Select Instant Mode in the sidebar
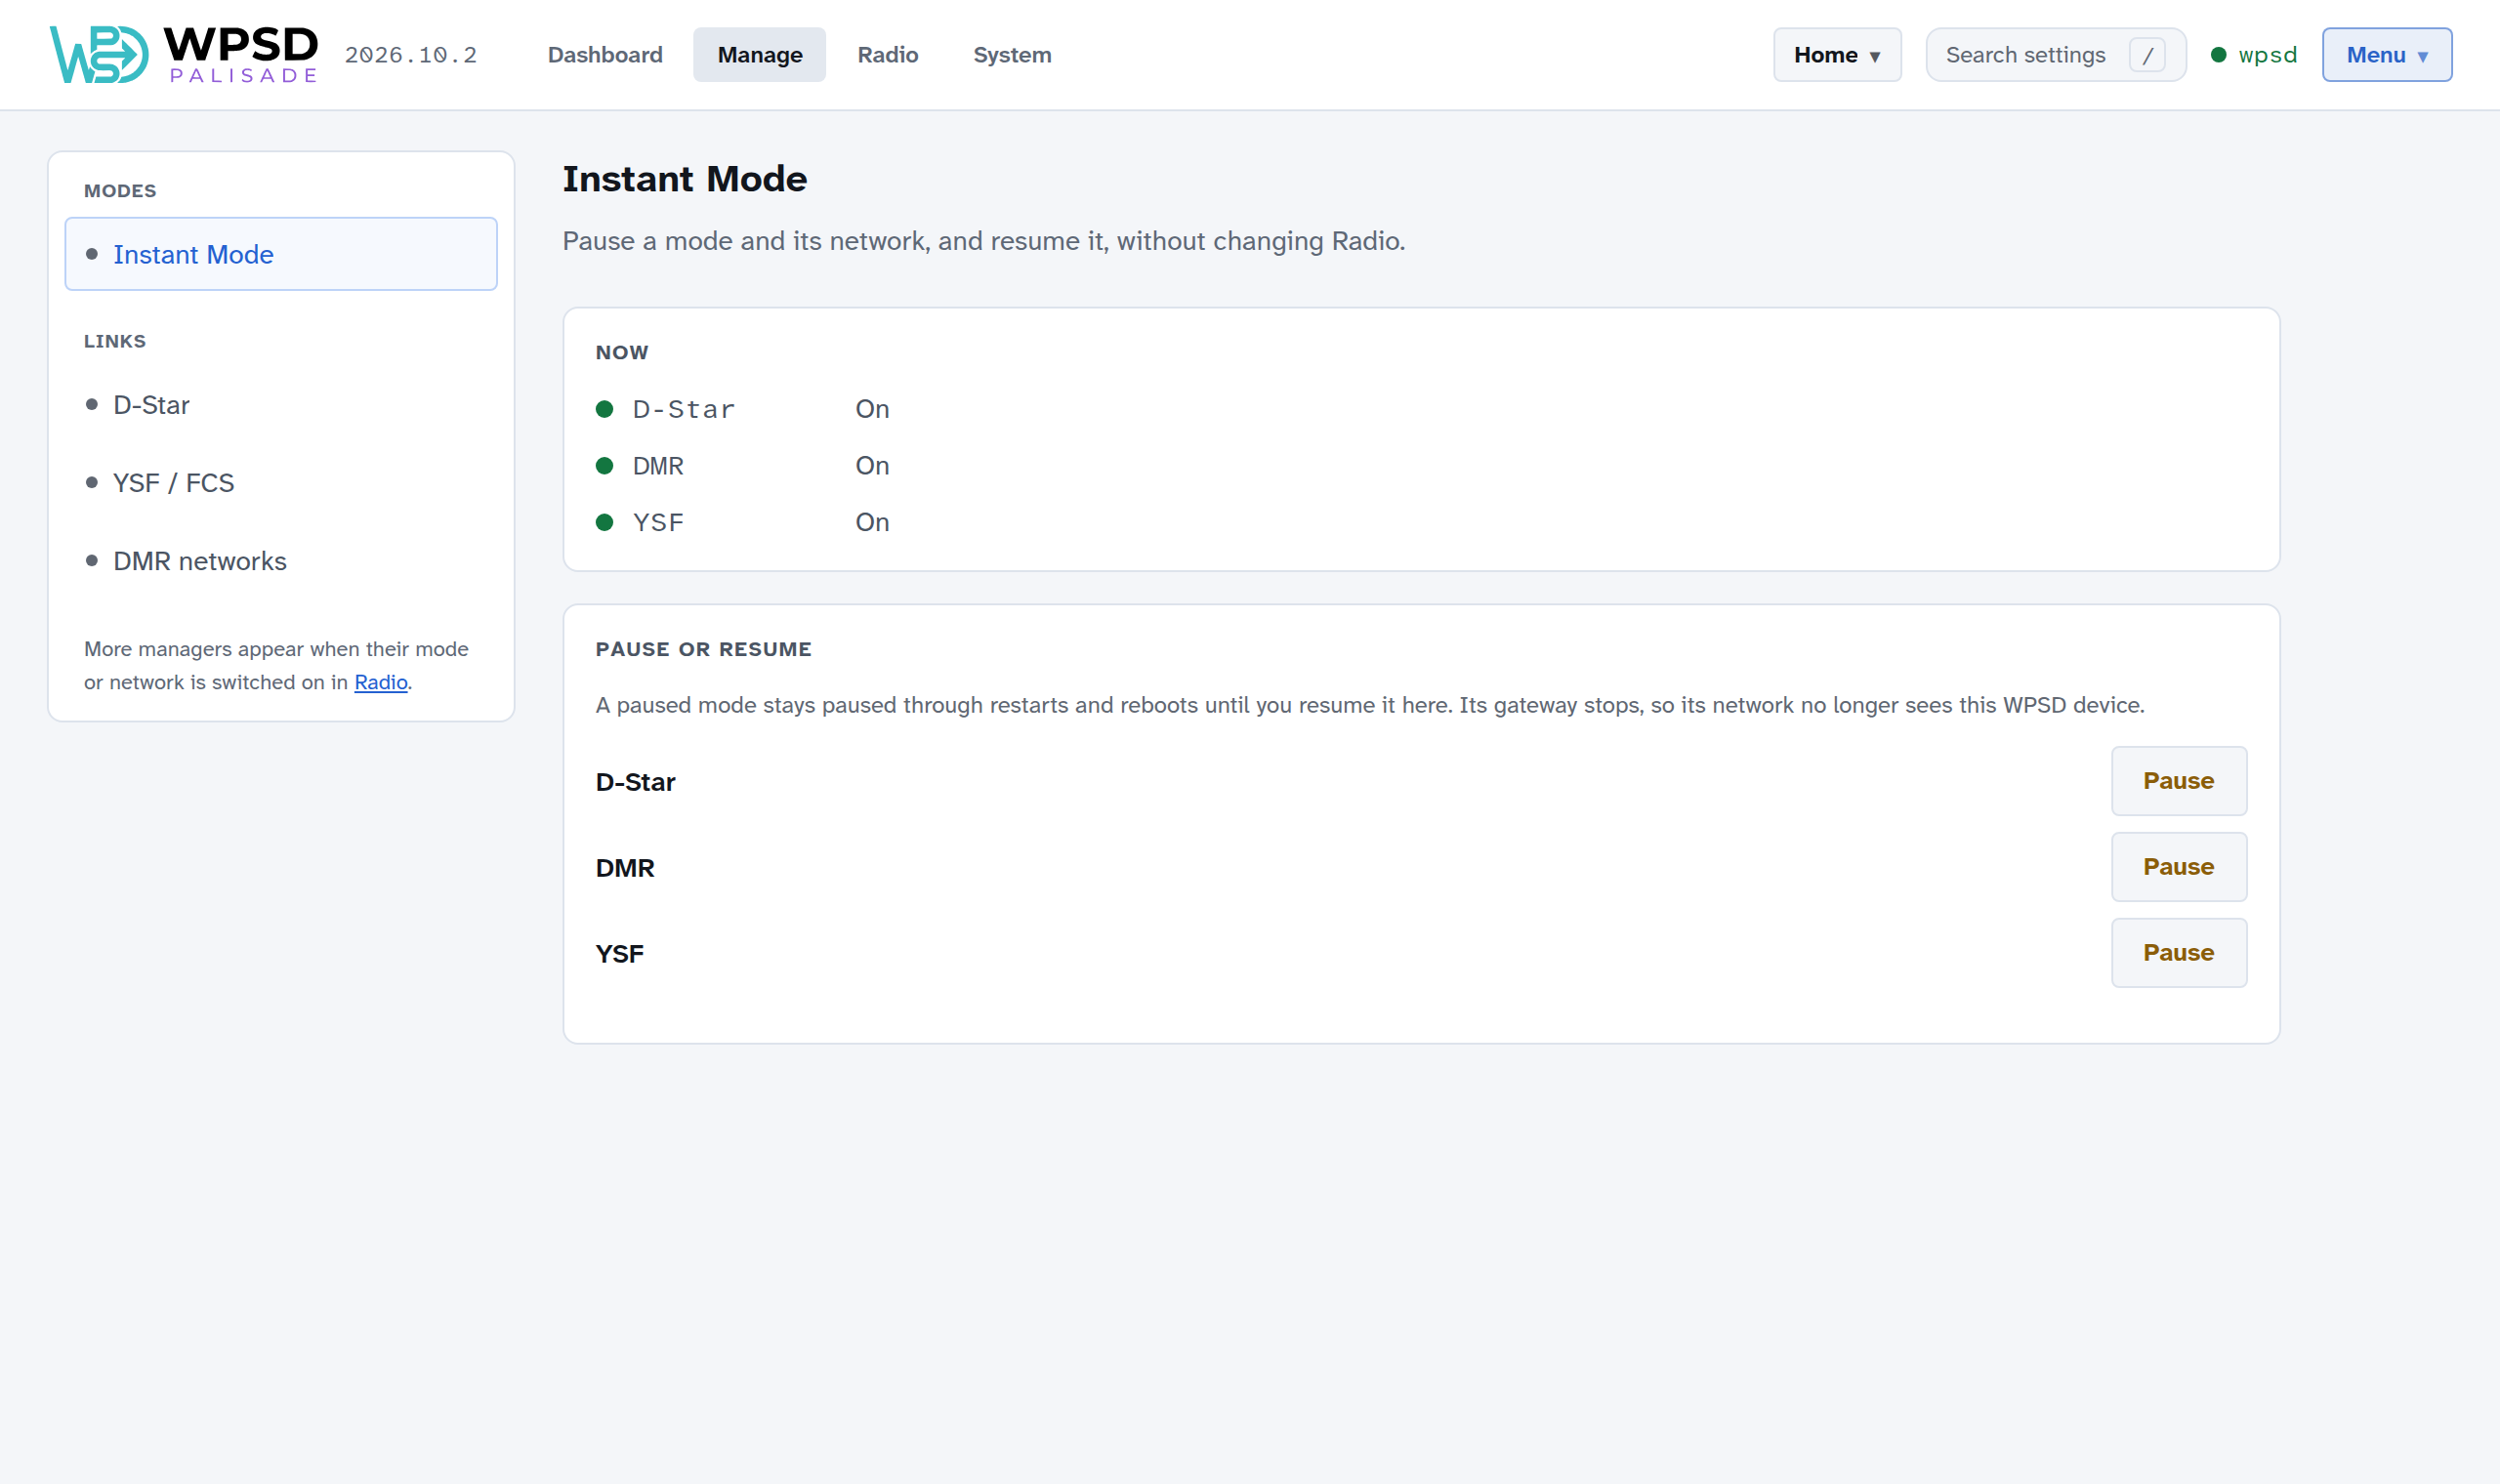This screenshot has width=2500, height=1484. pos(281,254)
